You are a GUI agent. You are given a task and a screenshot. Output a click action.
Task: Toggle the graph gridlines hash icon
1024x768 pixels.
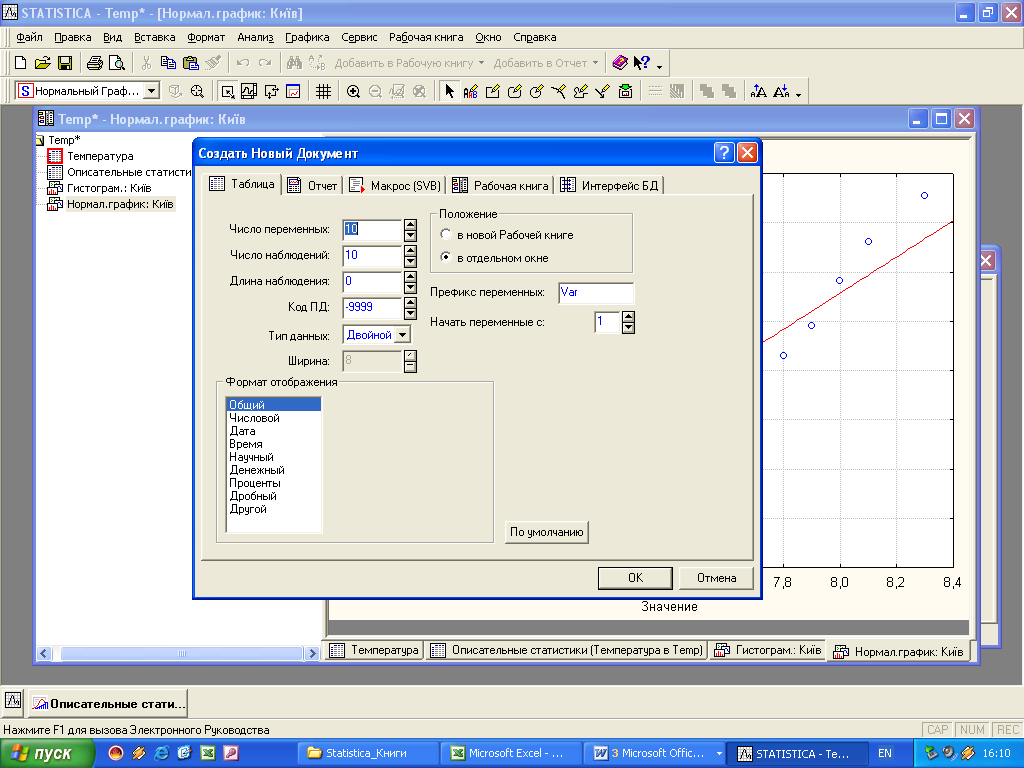pos(323,91)
